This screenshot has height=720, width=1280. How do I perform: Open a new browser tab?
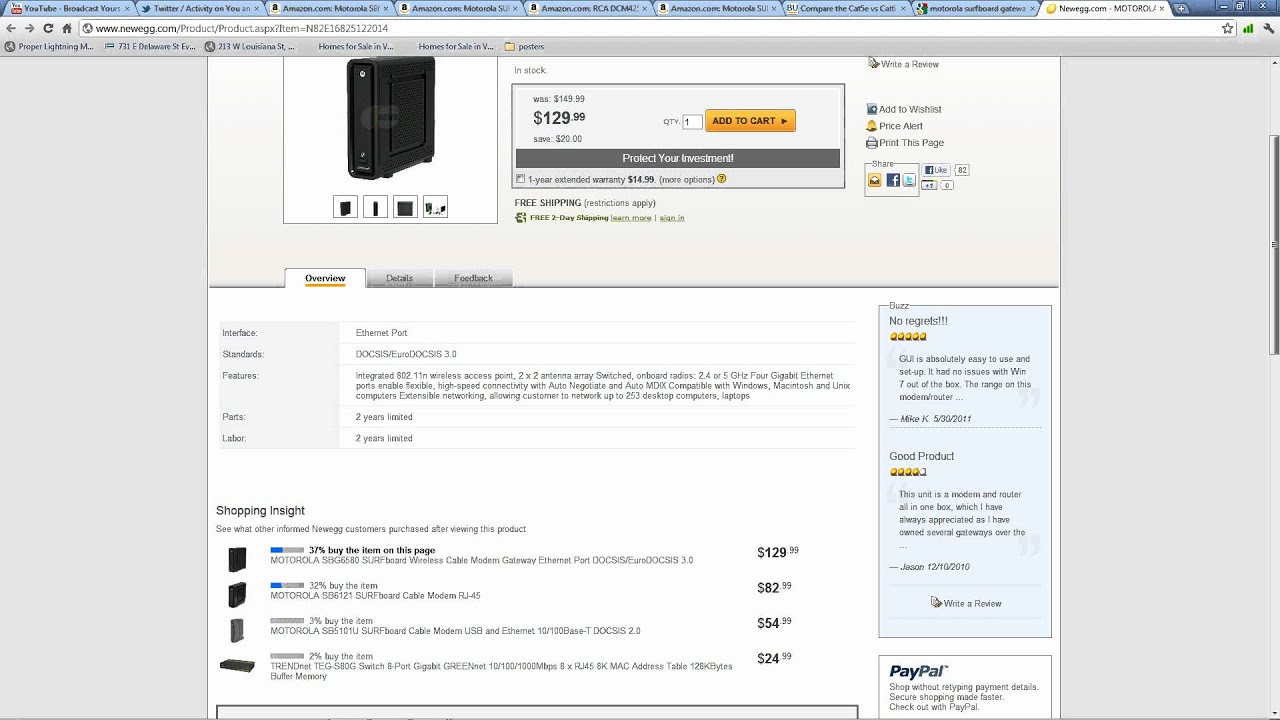[x=1181, y=8]
